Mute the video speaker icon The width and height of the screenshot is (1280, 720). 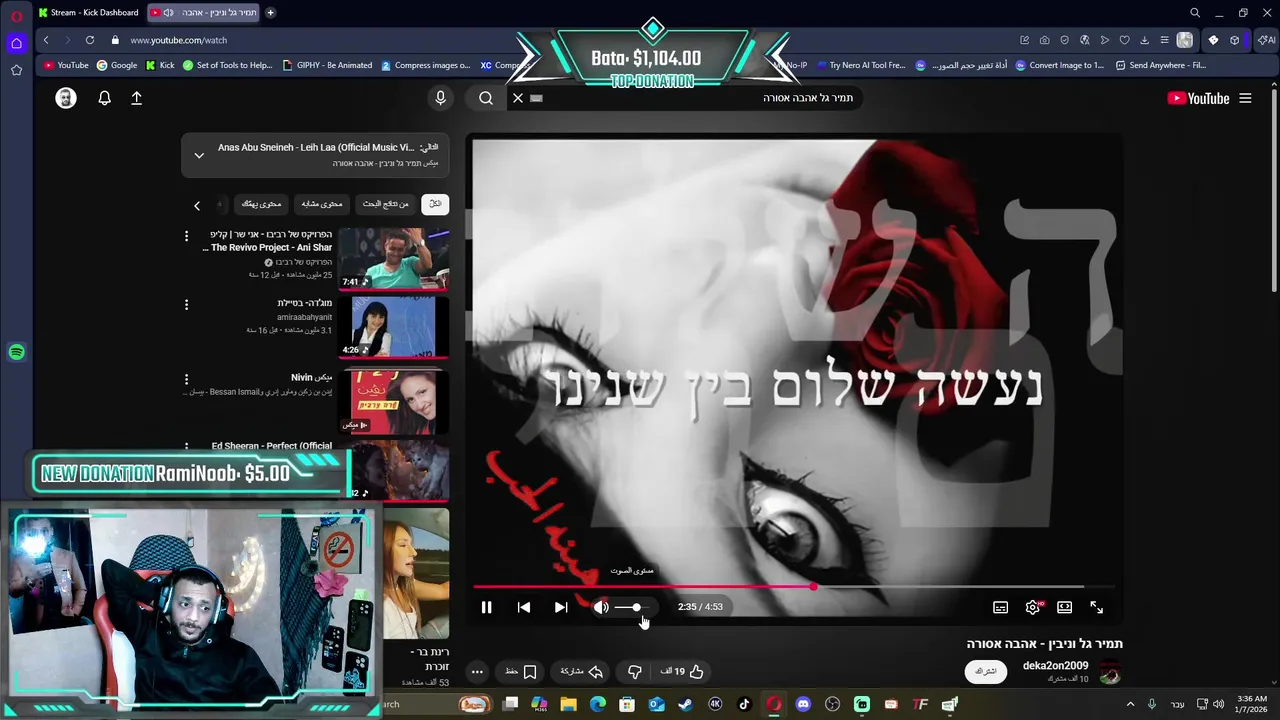click(601, 607)
